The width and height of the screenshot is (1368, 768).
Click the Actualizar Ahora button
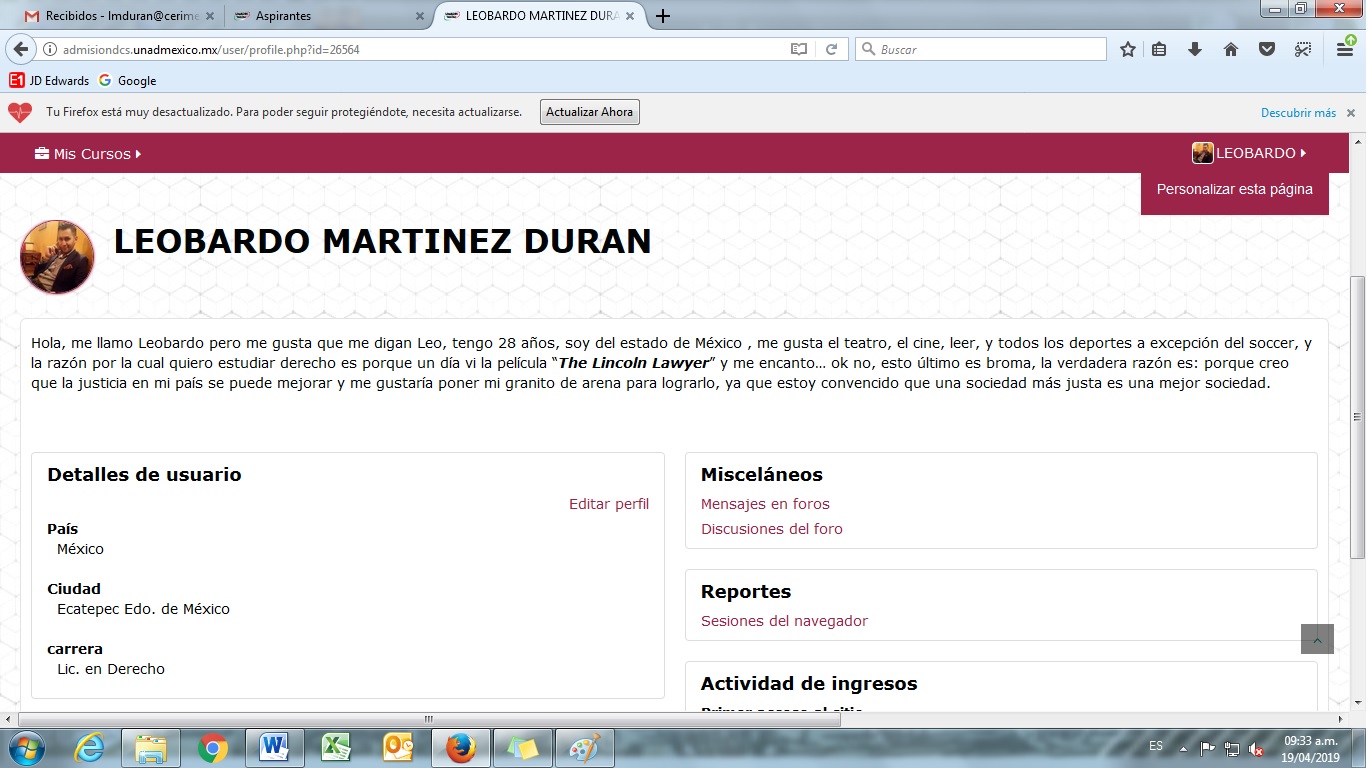point(589,112)
